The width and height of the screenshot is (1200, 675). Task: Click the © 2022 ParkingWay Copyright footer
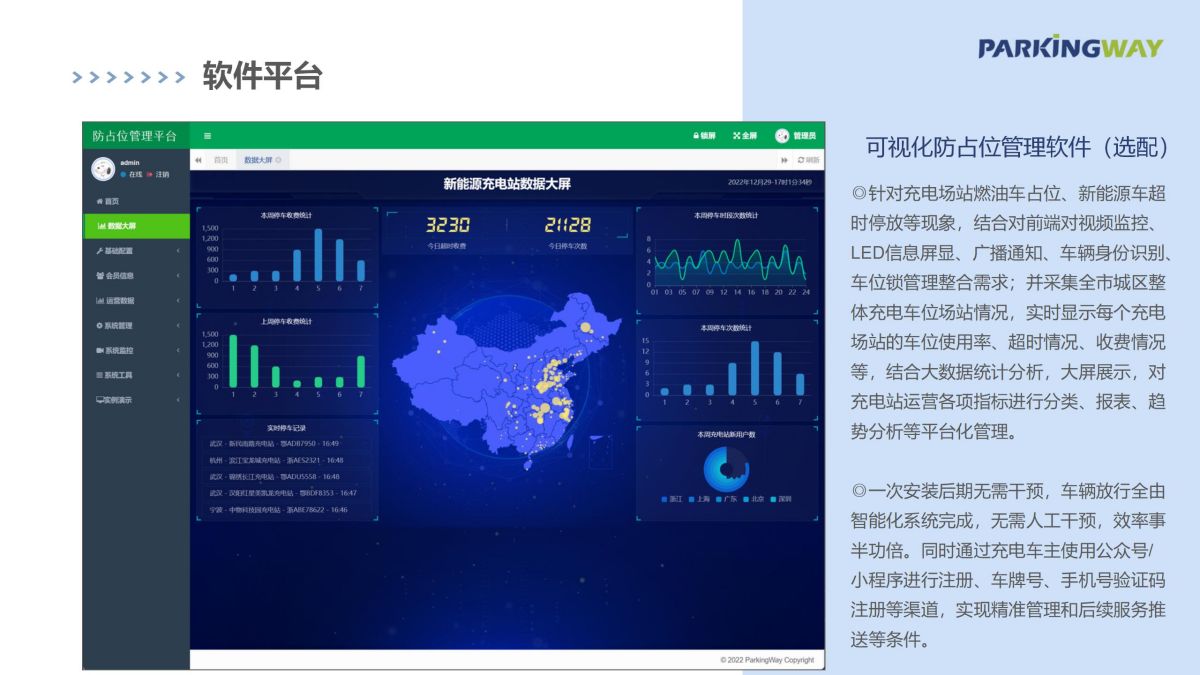click(767, 660)
